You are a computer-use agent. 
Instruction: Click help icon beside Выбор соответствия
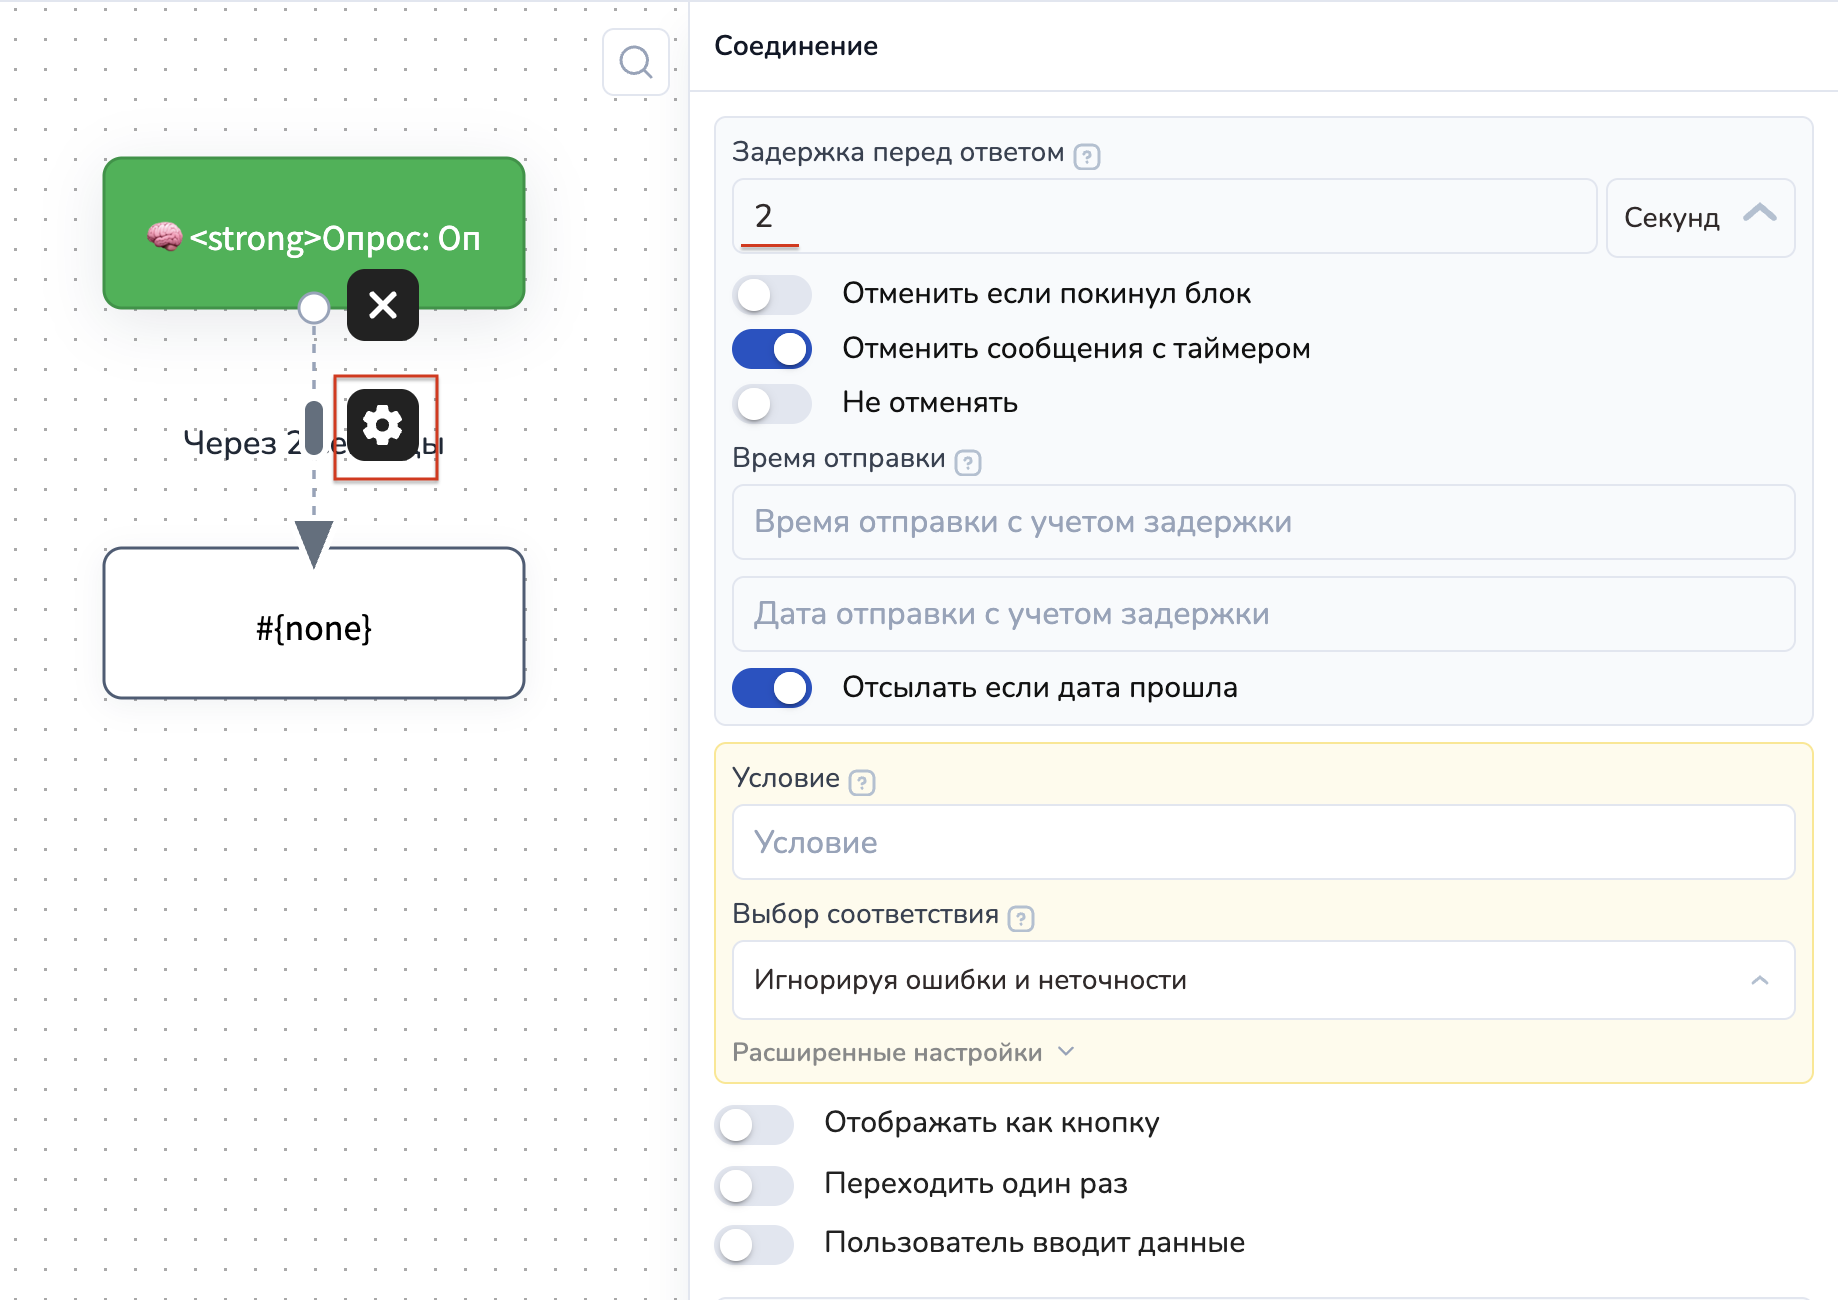coord(1021,919)
